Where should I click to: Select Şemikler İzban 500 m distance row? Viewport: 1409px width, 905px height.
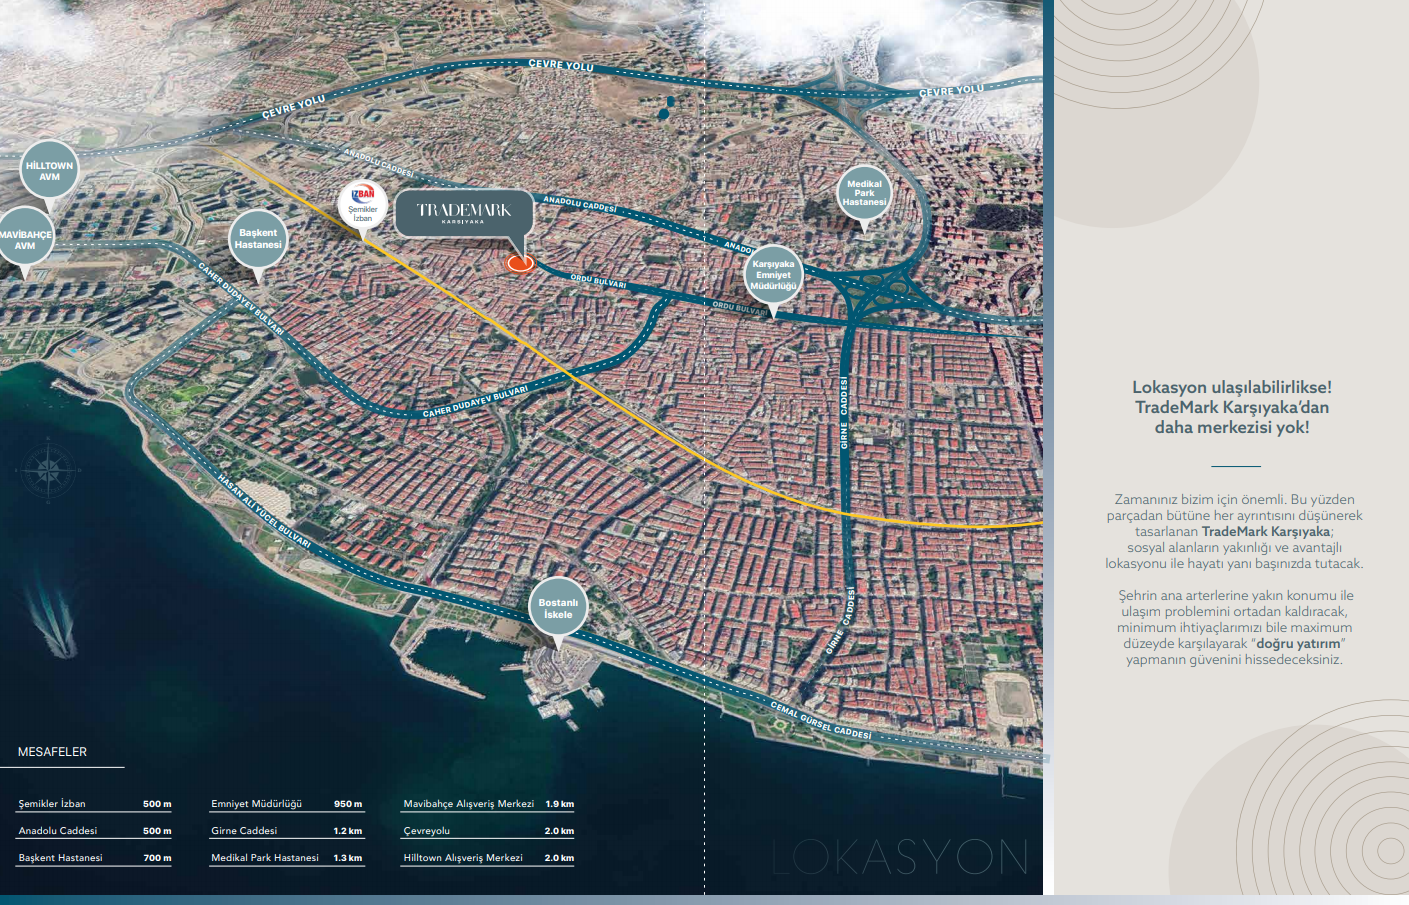[x=94, y=804]
